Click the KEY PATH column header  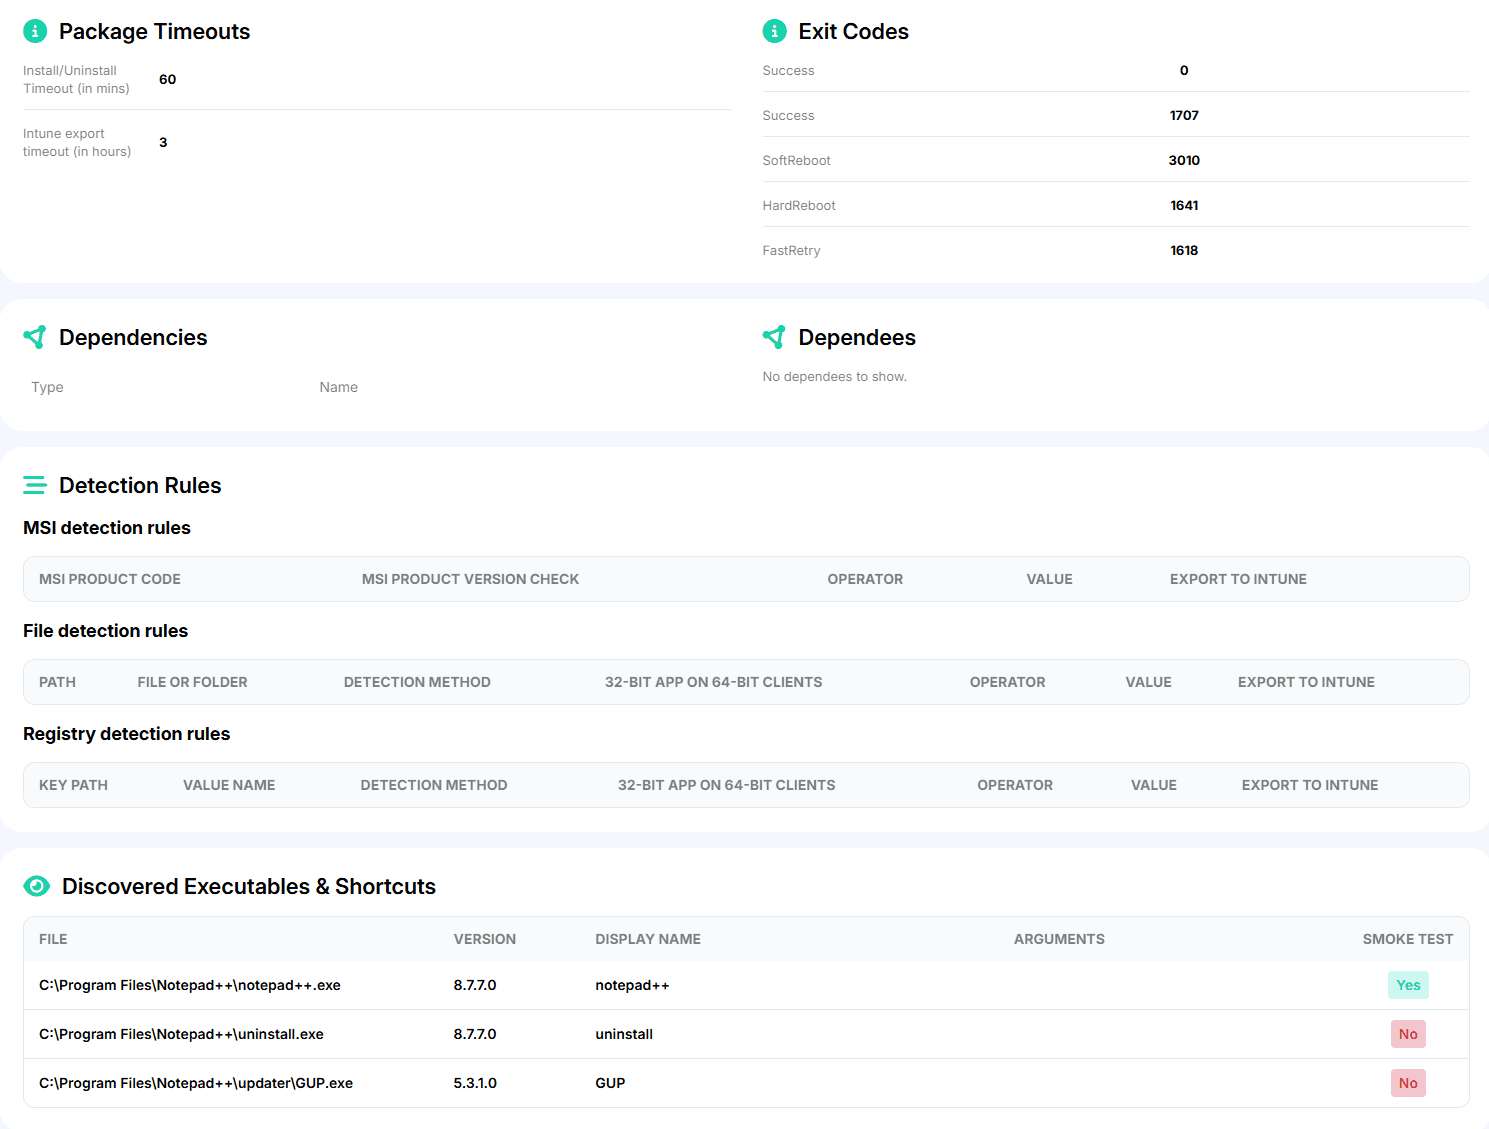pos(73,785)
